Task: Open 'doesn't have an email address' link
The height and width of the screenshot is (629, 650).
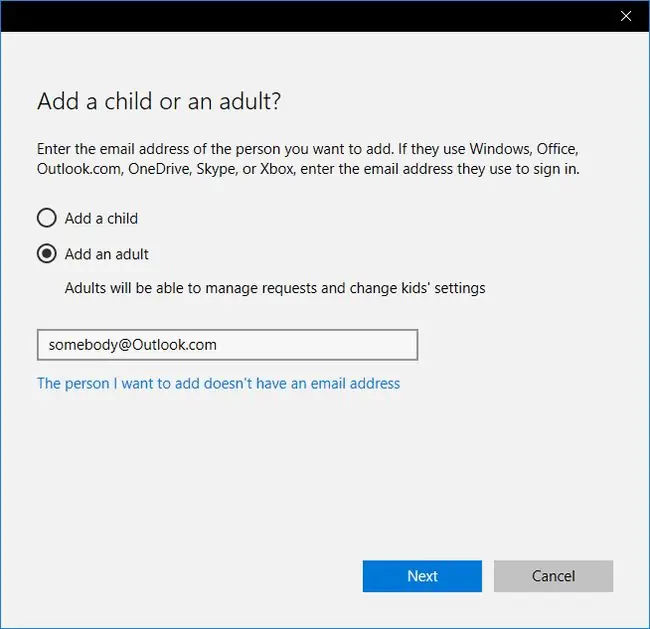Action: pos(218,384)
